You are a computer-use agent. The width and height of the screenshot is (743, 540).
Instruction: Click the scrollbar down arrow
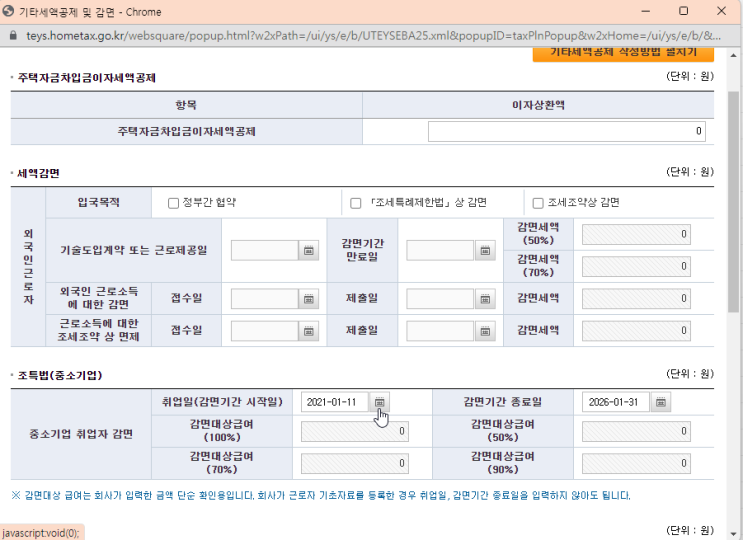pos(734,533)
